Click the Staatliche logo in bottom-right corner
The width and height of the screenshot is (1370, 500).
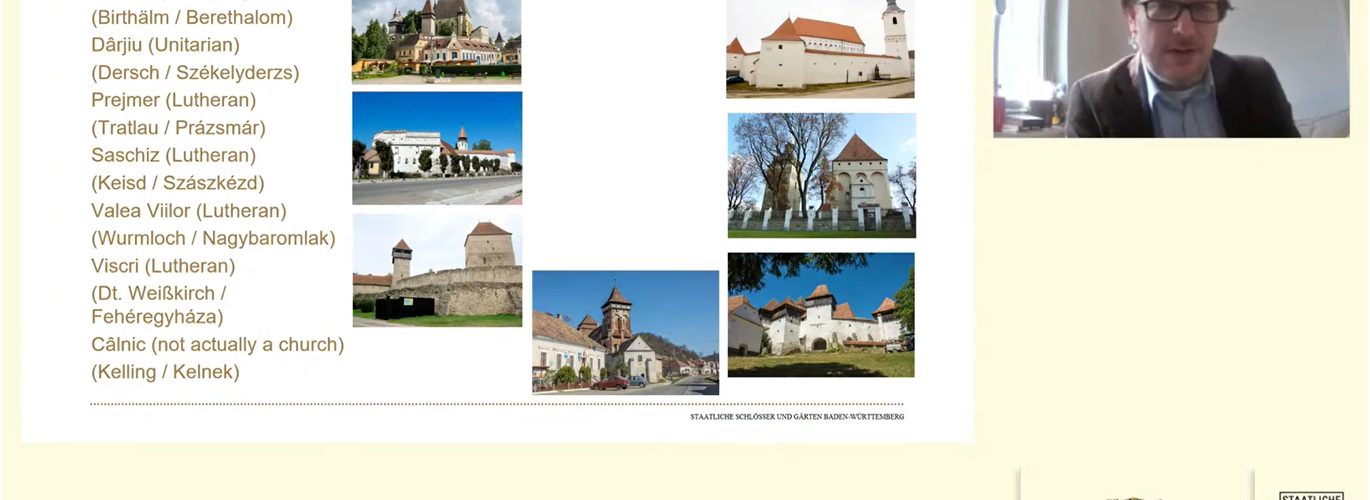[x=1311, y=495]
